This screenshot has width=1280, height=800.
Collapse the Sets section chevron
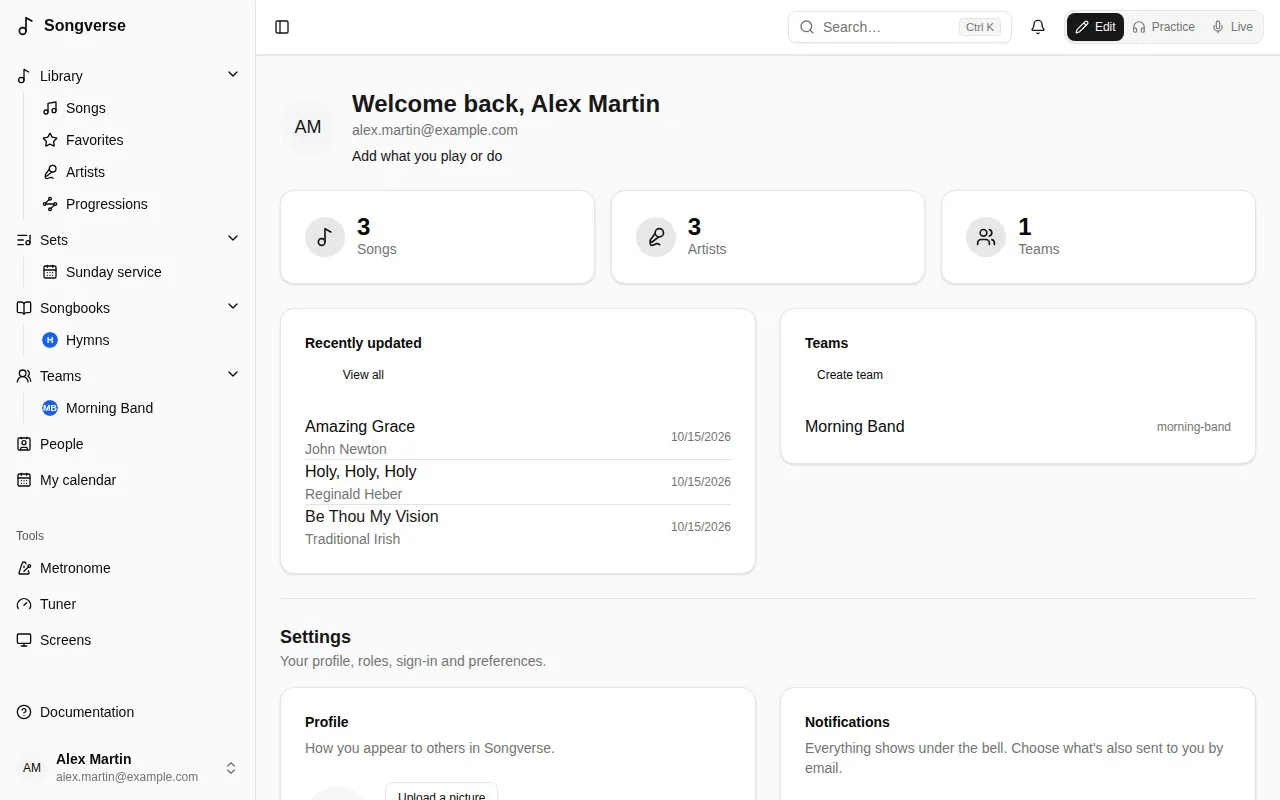click(233, 239)
